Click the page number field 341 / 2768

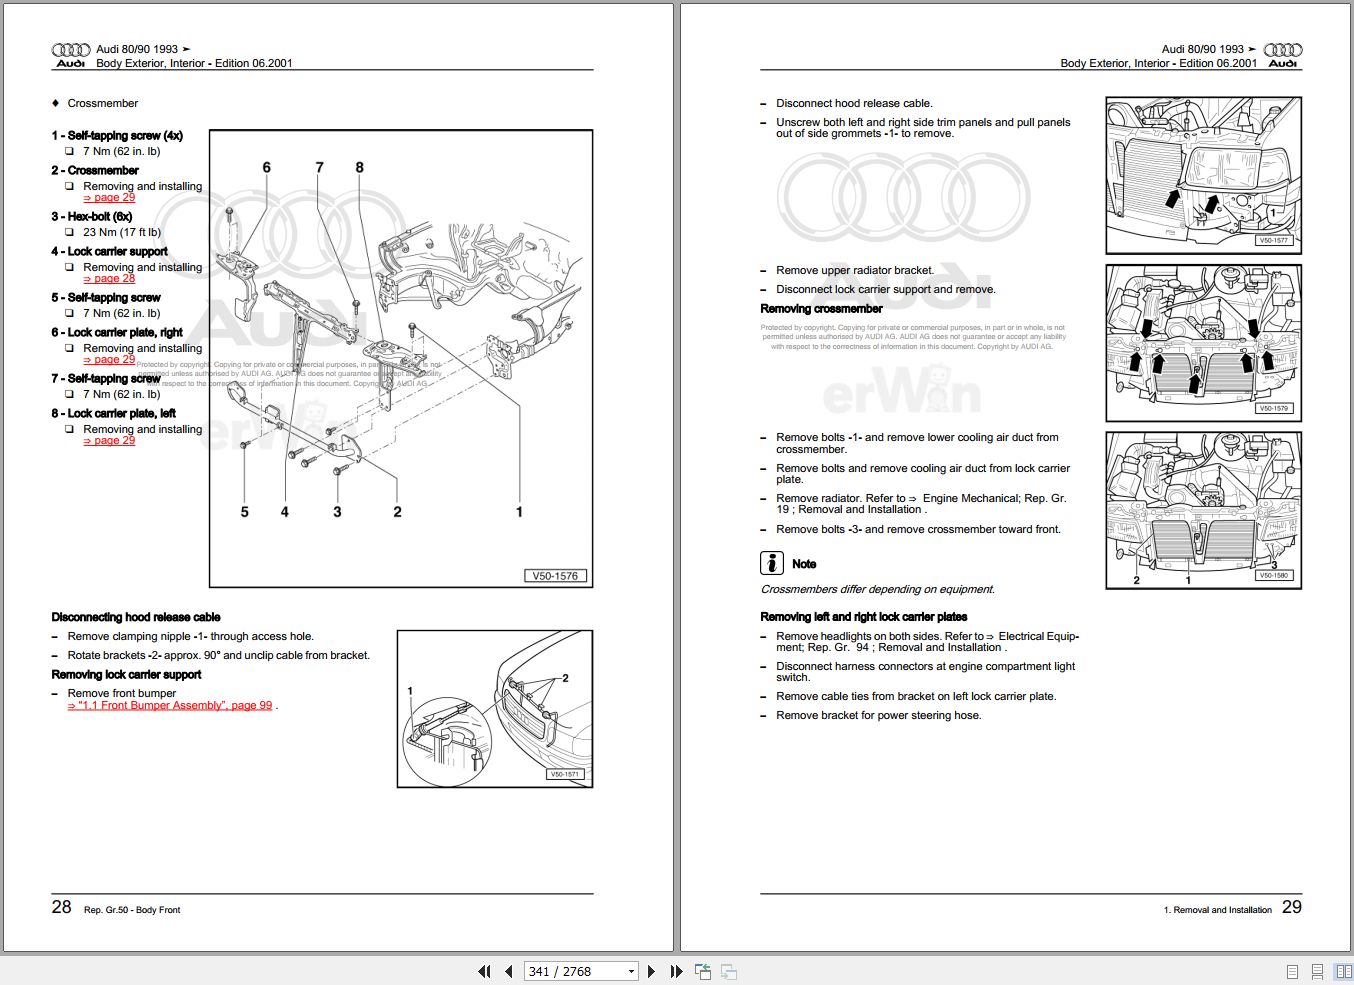(575, 971)
